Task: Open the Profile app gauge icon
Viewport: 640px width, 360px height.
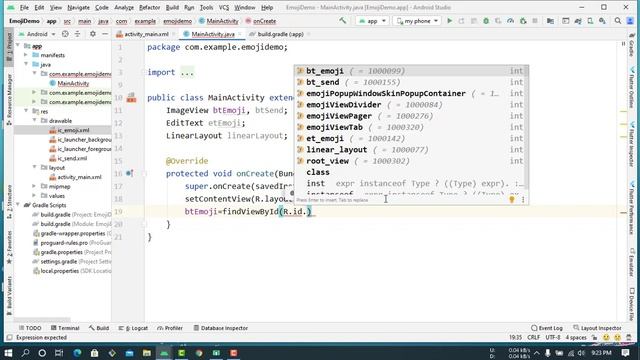Action: click(510, 21)
